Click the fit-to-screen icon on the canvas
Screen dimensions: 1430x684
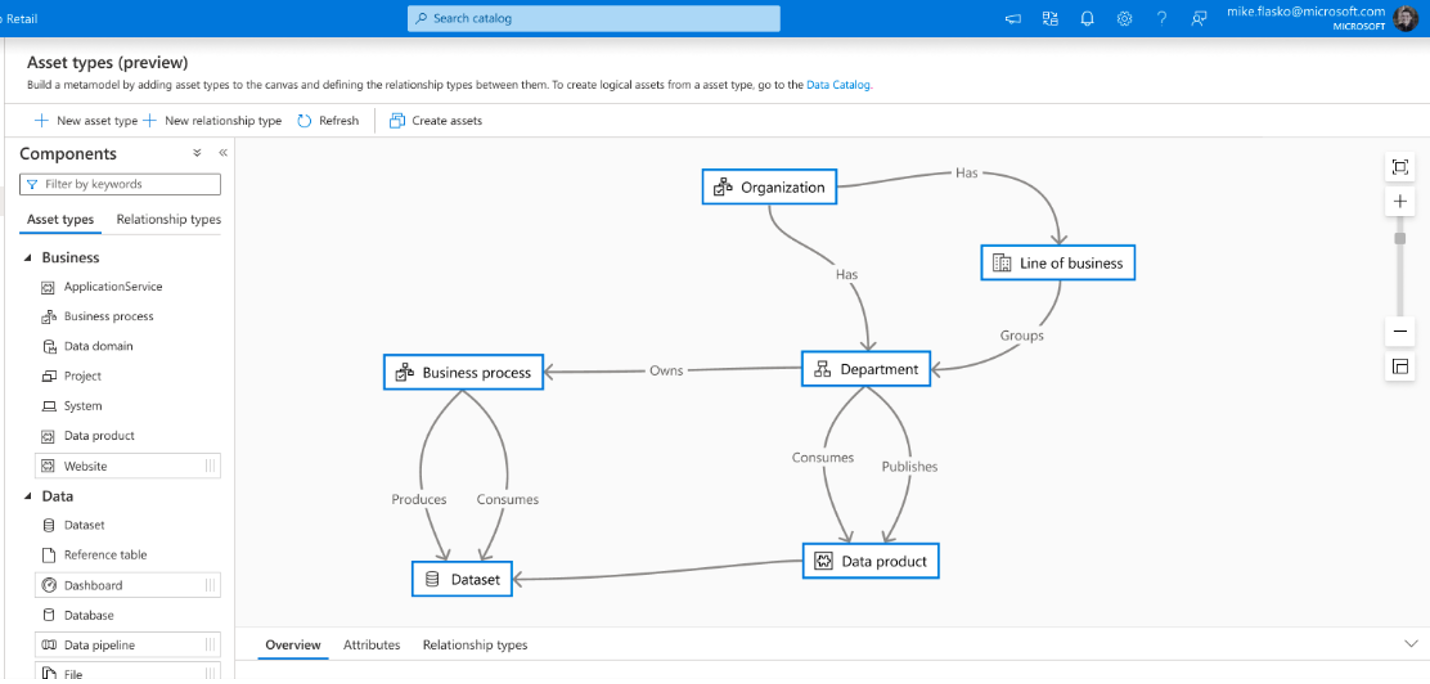1400,167
